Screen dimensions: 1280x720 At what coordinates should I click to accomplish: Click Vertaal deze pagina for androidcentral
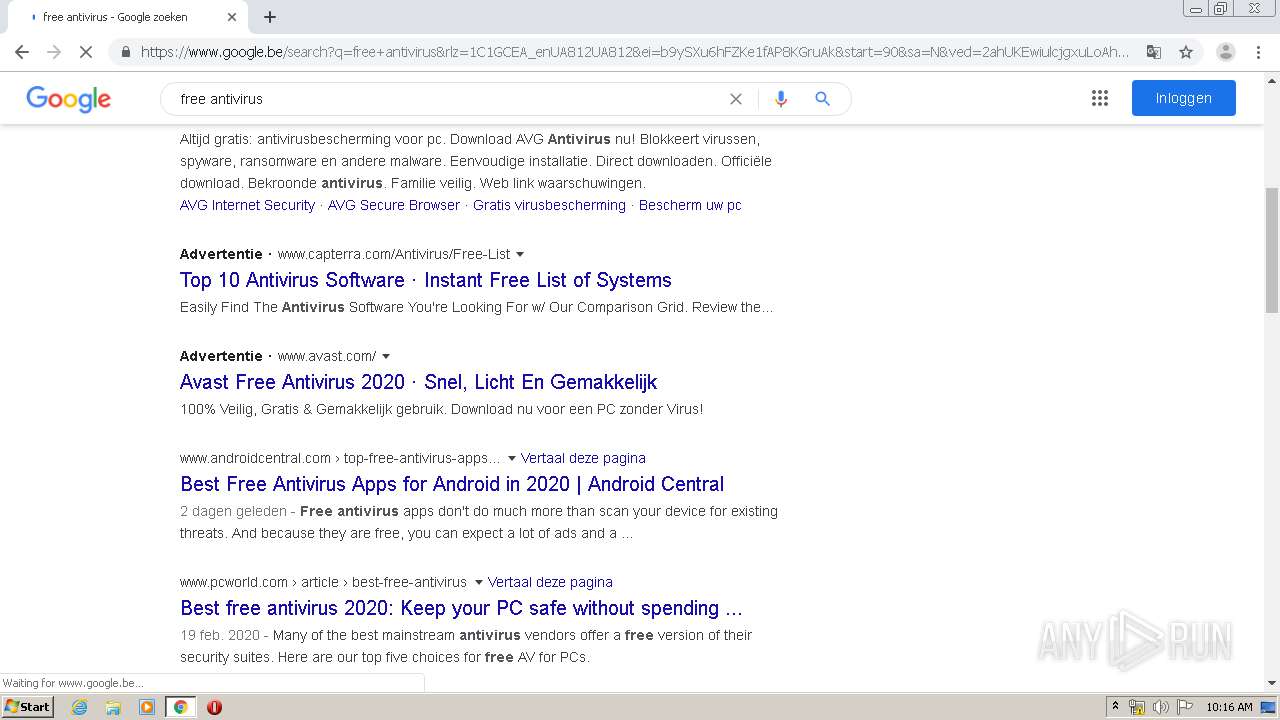(x=583, y=458)
